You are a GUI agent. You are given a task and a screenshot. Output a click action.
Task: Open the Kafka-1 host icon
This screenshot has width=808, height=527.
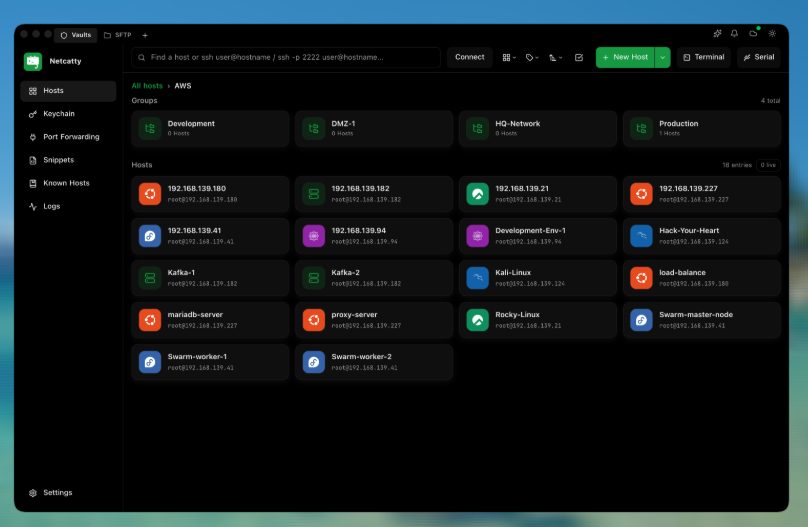150,278
